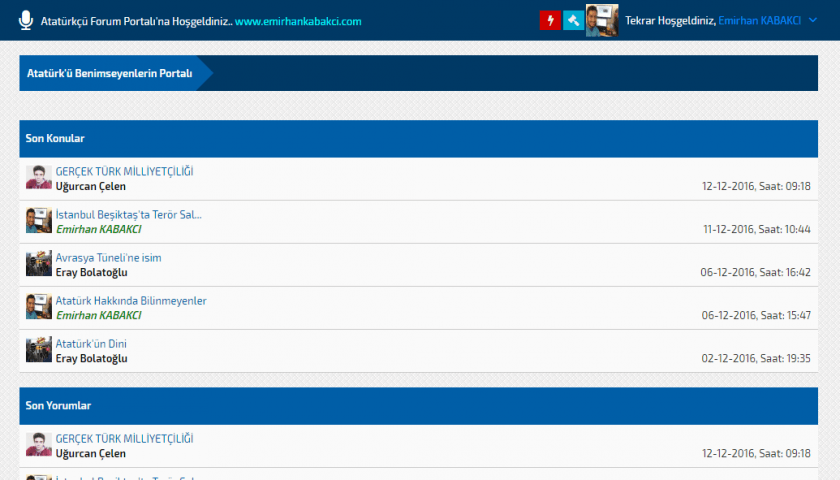Click avatar next to Atatürk'ün Dini topic
The height and width of the screenshot is (480, 840).
click(x=39, y=350)
